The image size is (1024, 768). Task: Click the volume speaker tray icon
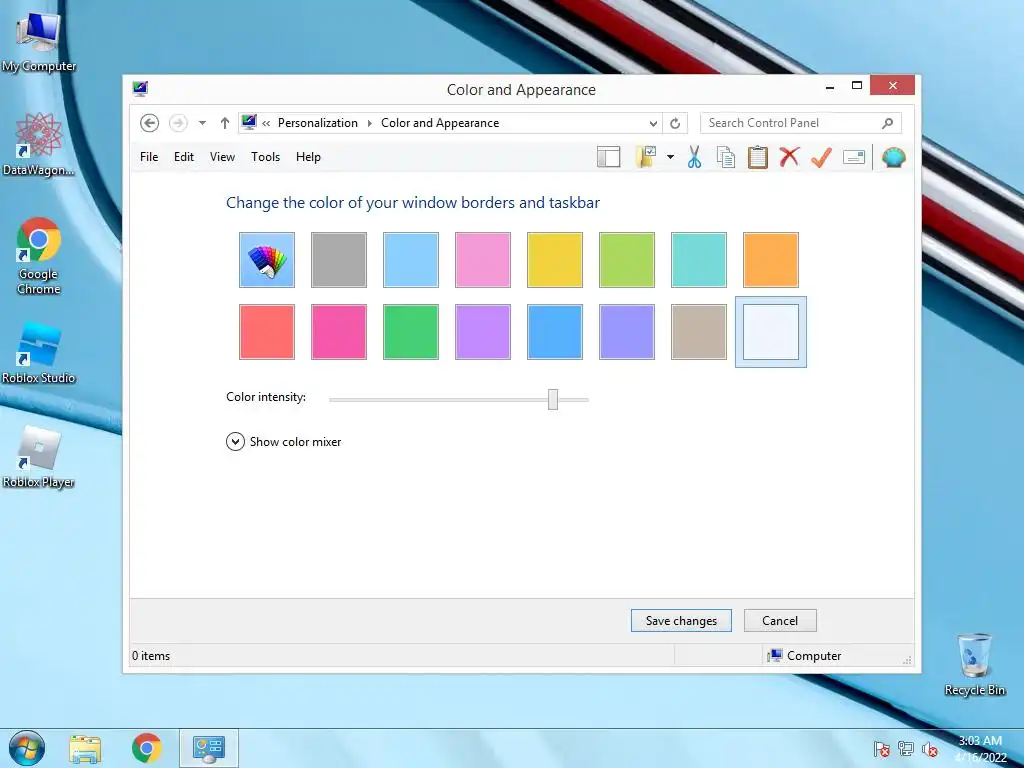(930, 749)
